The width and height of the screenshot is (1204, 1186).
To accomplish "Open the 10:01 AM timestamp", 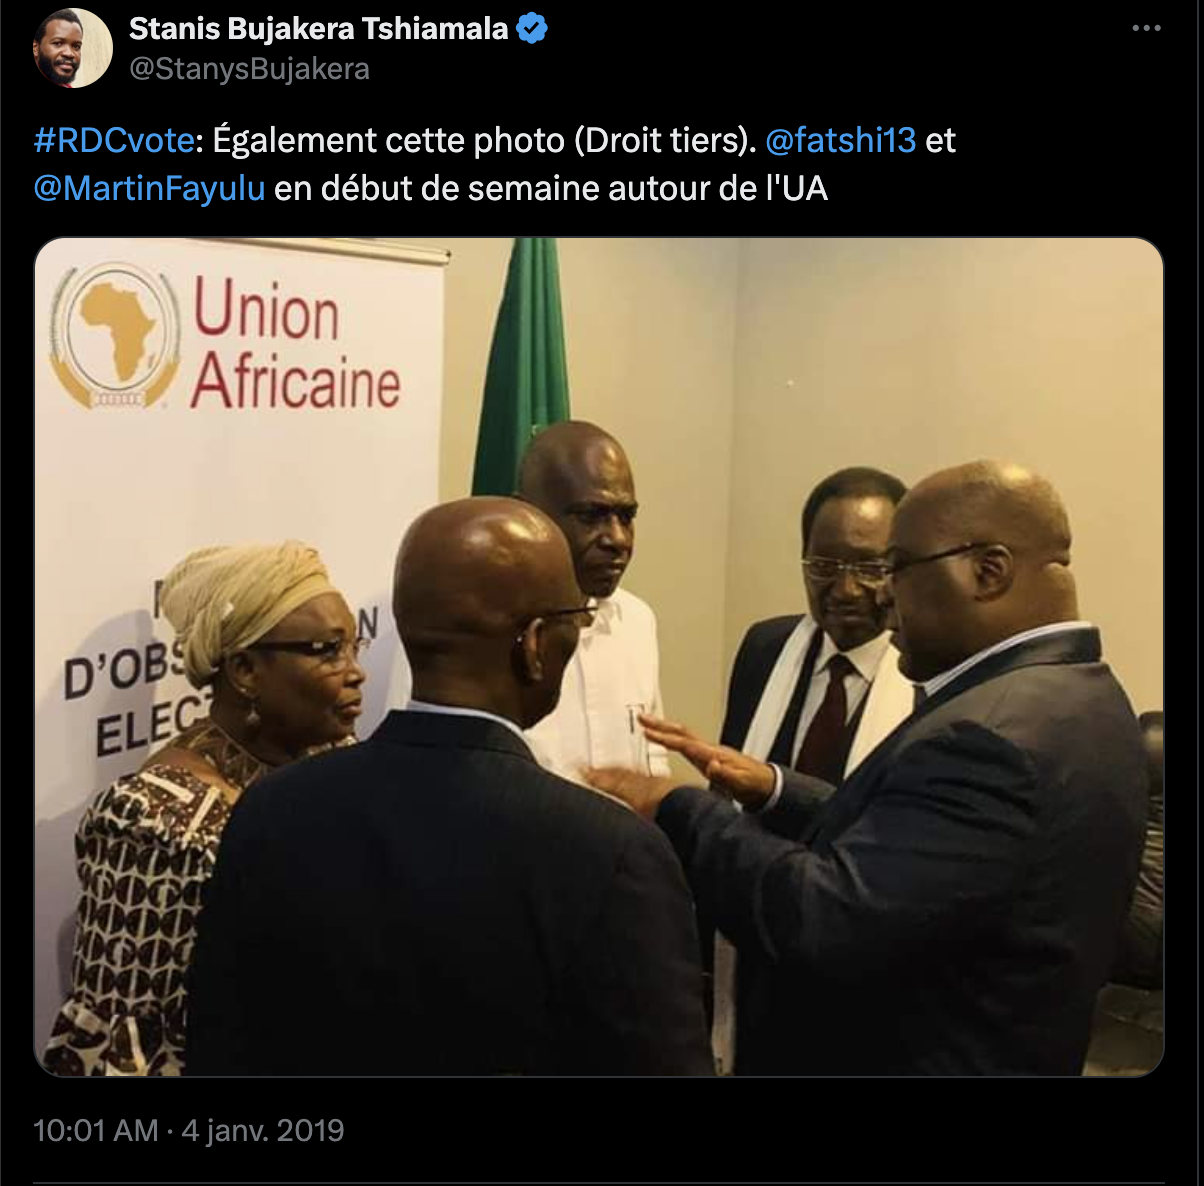I will 96,1131.
